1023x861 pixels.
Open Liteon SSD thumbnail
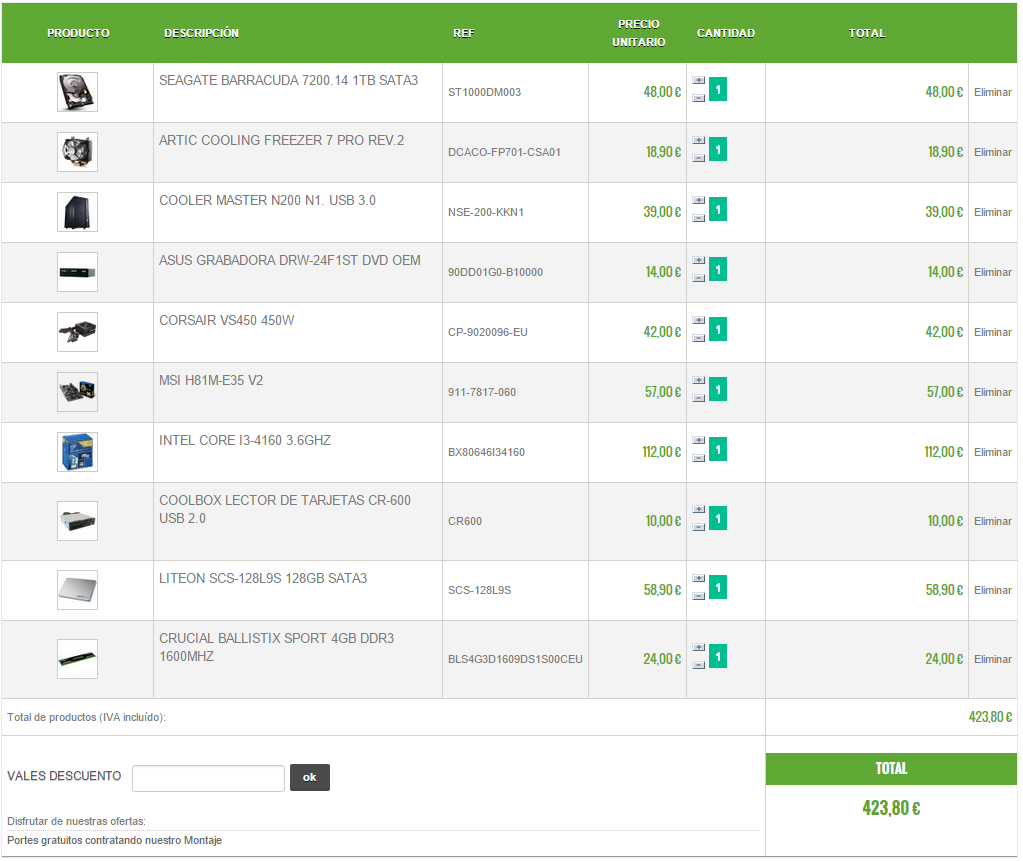click(78, 590)
